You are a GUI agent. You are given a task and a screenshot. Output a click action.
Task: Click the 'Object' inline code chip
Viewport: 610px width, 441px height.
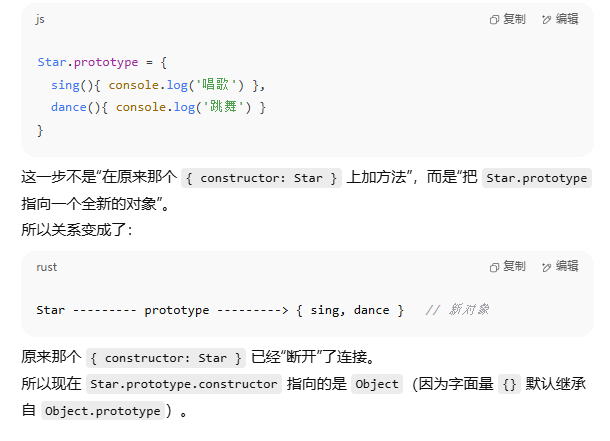point(377,384)
